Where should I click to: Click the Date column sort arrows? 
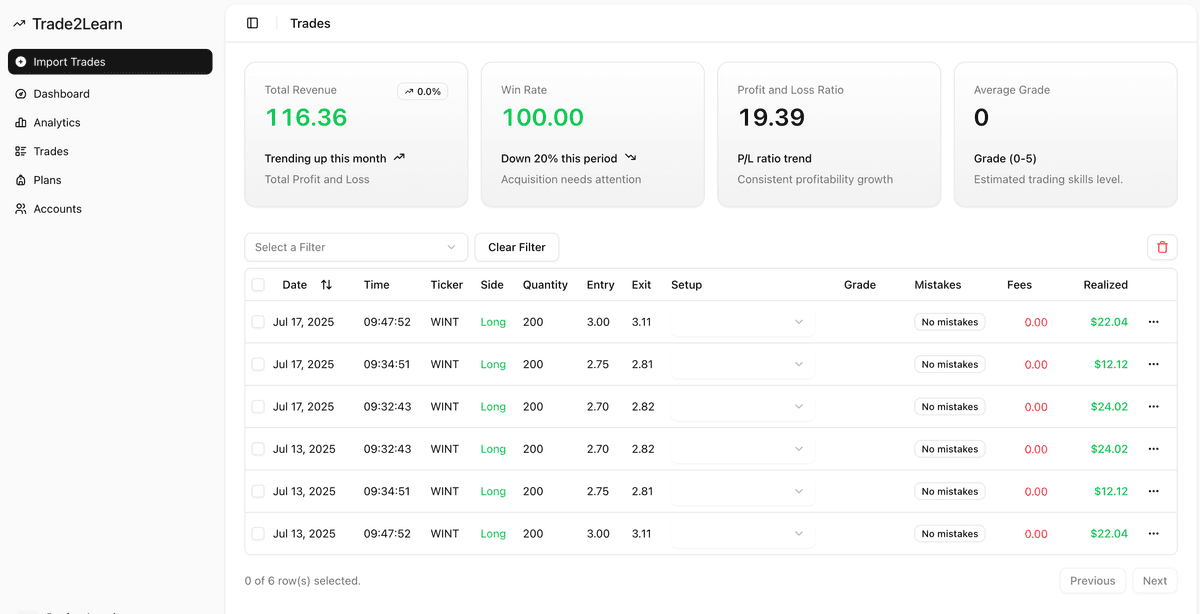click(x=326, y=285)
